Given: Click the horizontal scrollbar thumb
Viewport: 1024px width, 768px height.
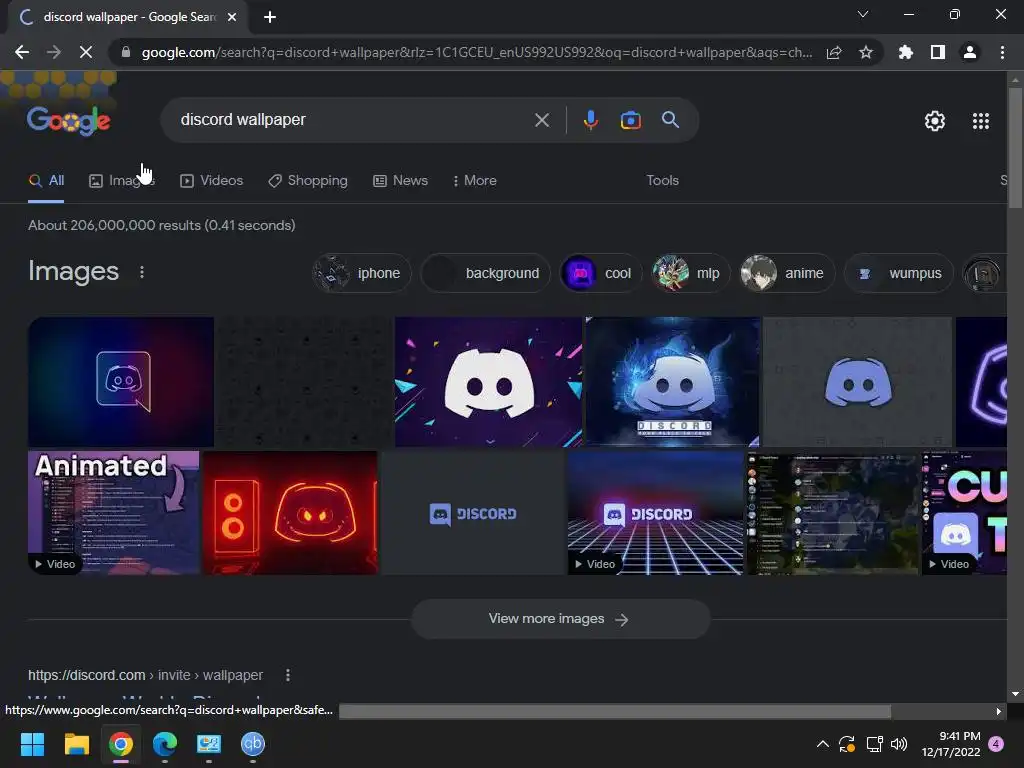Looking at the screenshot, I should [x=615, y=711].
